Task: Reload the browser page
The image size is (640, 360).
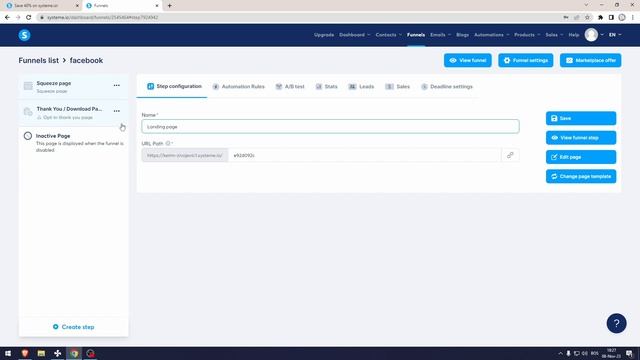Action: coord(28,18)
